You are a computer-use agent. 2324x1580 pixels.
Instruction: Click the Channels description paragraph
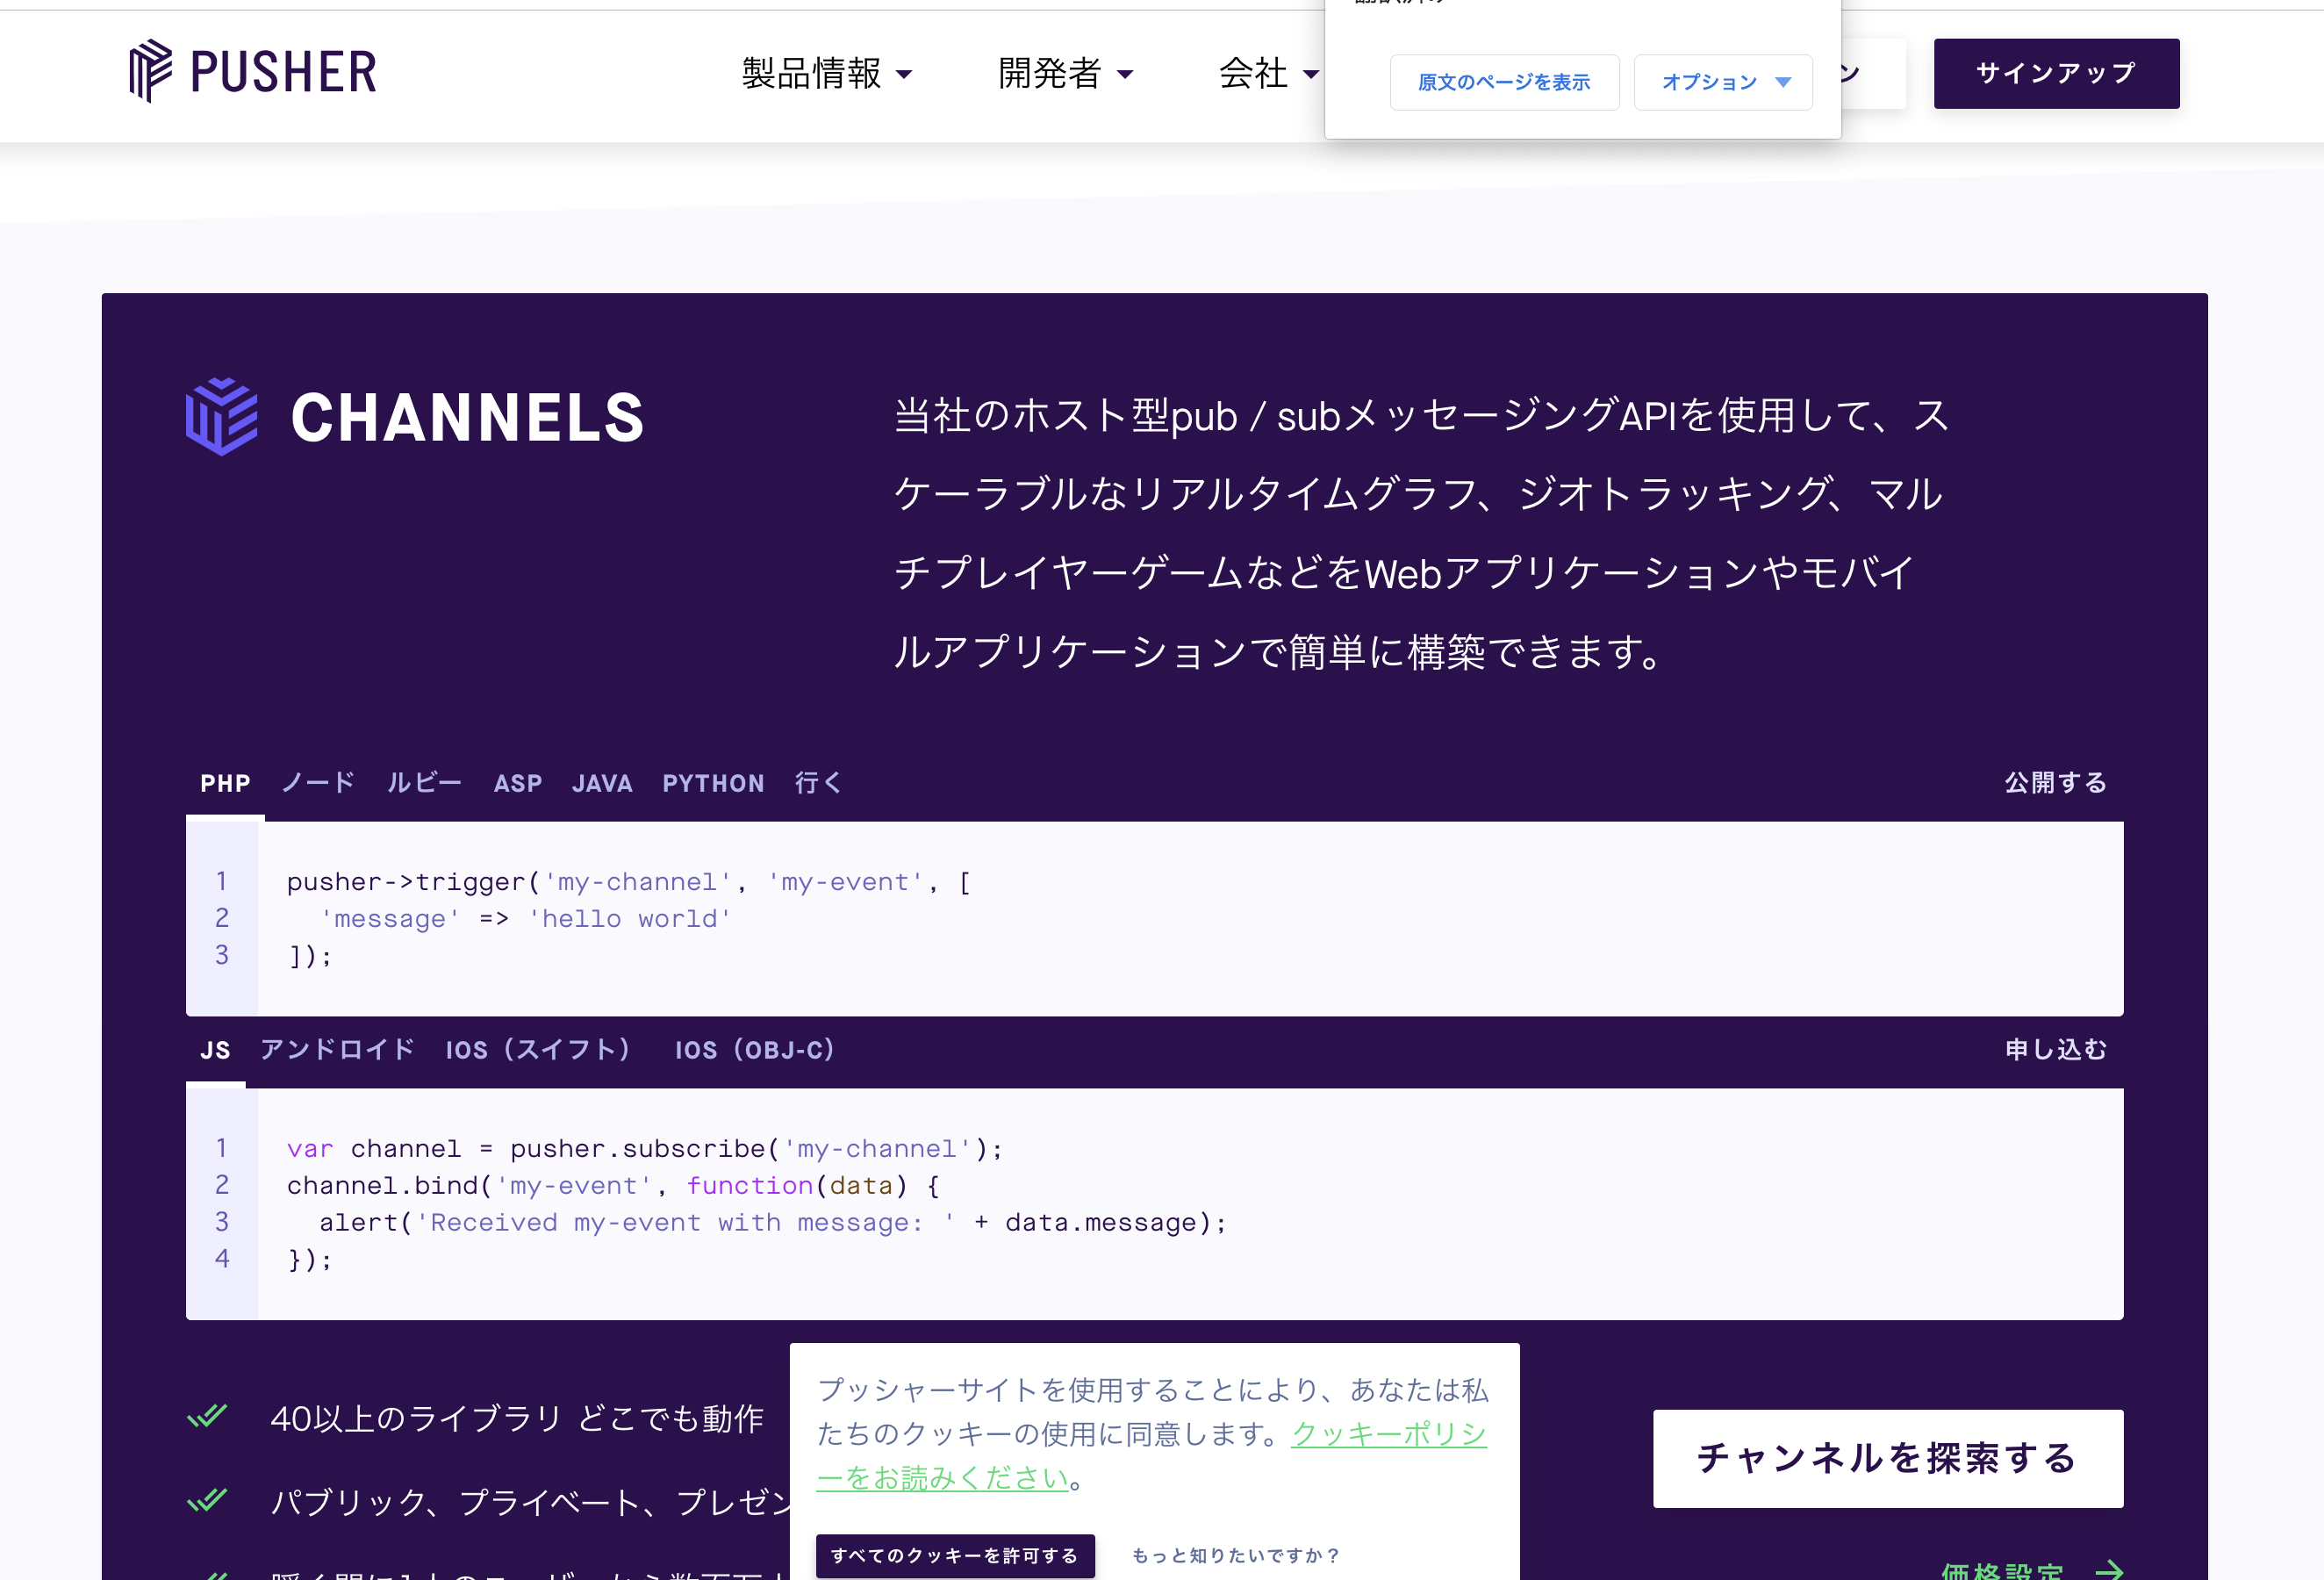tap(1421, 533)
